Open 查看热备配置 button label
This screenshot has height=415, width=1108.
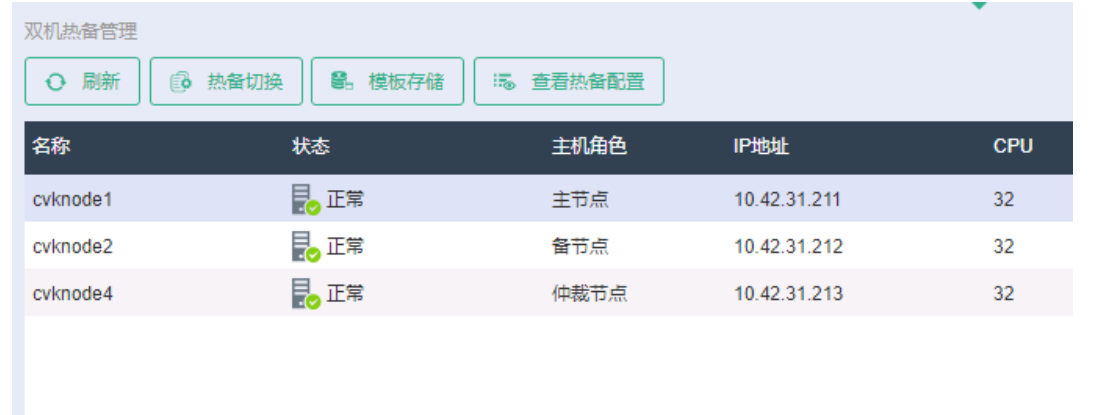click(588, 82)
